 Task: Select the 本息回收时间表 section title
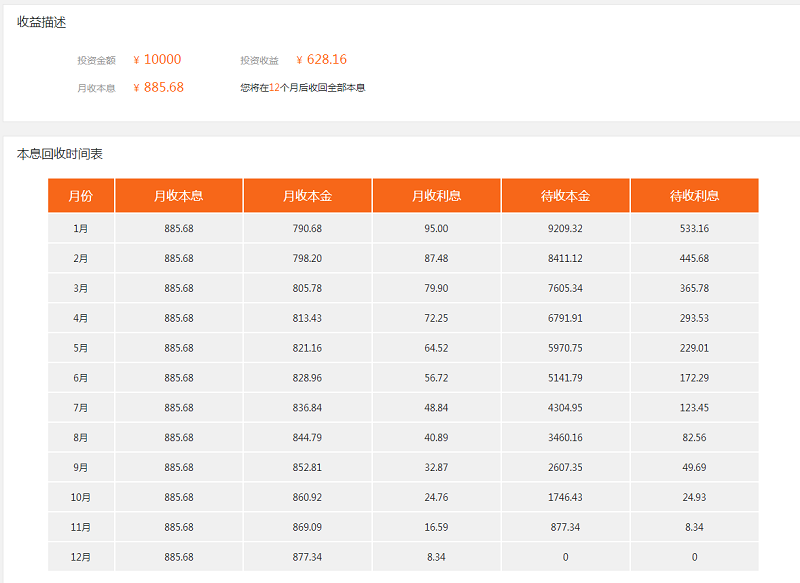coord(60,154)
